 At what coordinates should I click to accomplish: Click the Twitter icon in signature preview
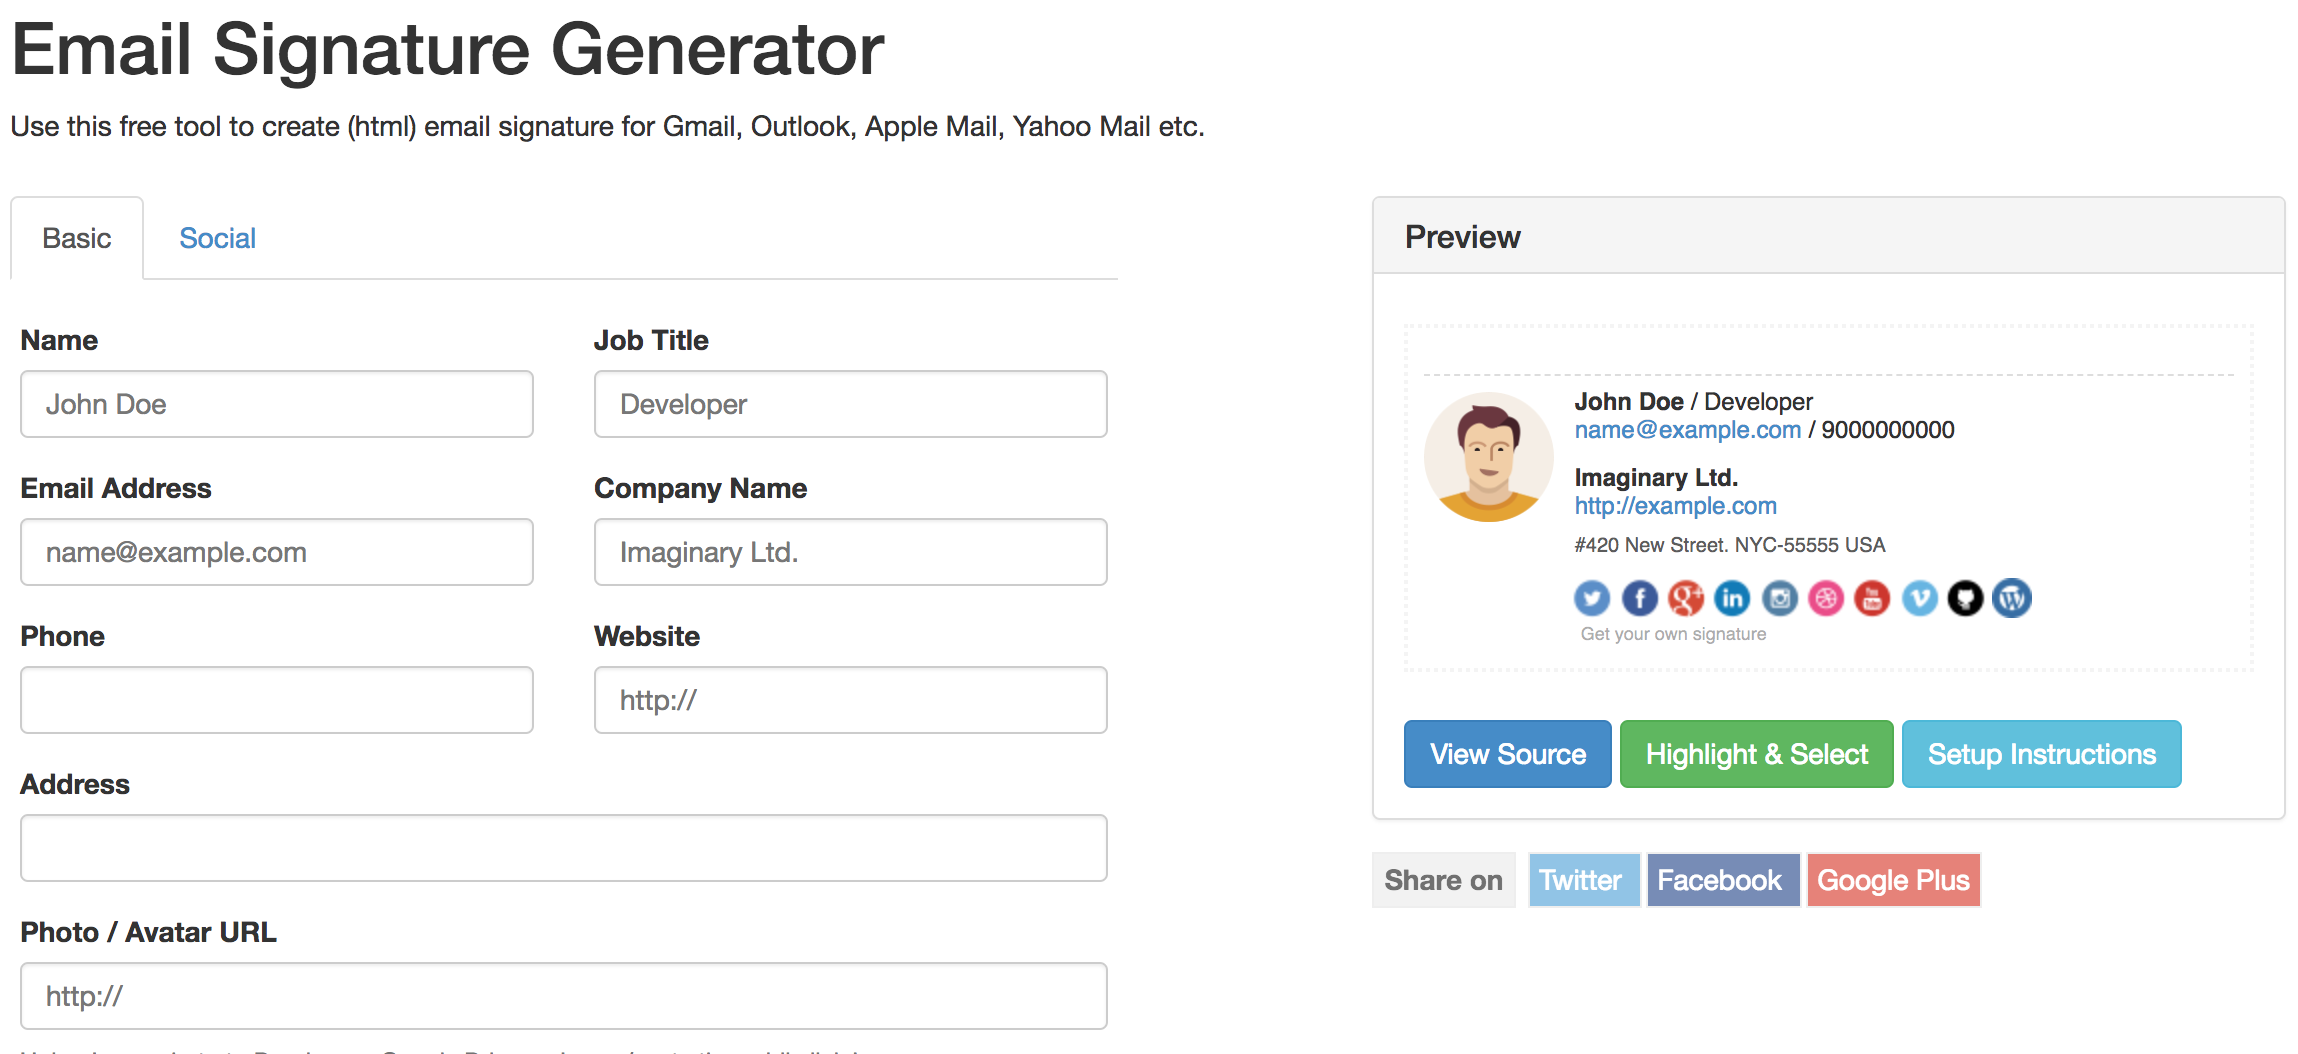coord(1592,598)
